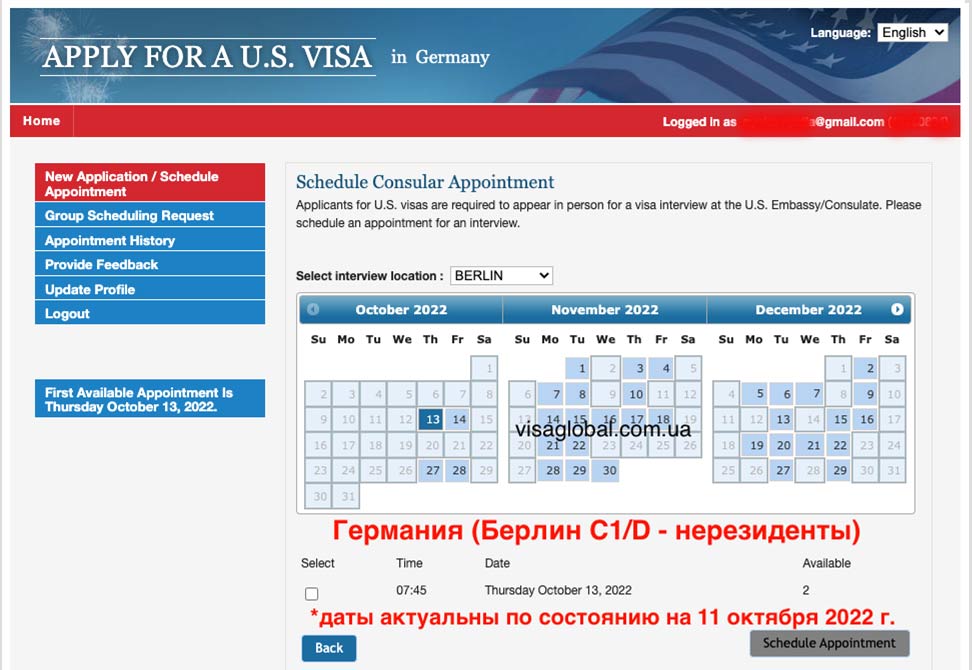Viewport: 972px width, 670px height.
Task: Select December 7 in the calendar
Action: [x=810, y=394]
